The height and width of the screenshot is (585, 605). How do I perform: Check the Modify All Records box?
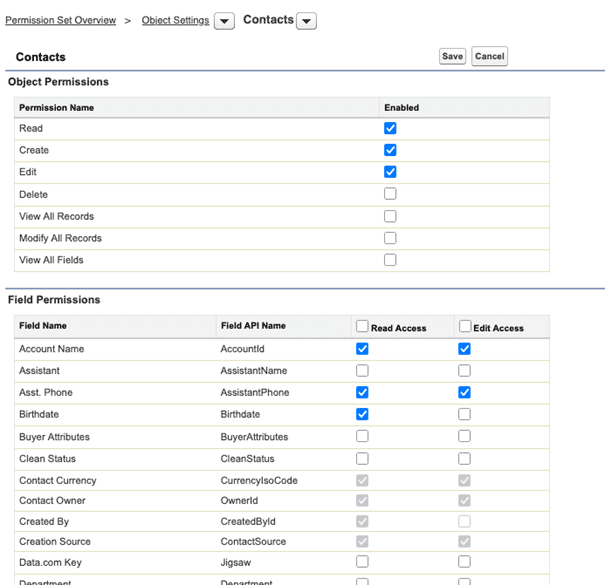[390, 238]
